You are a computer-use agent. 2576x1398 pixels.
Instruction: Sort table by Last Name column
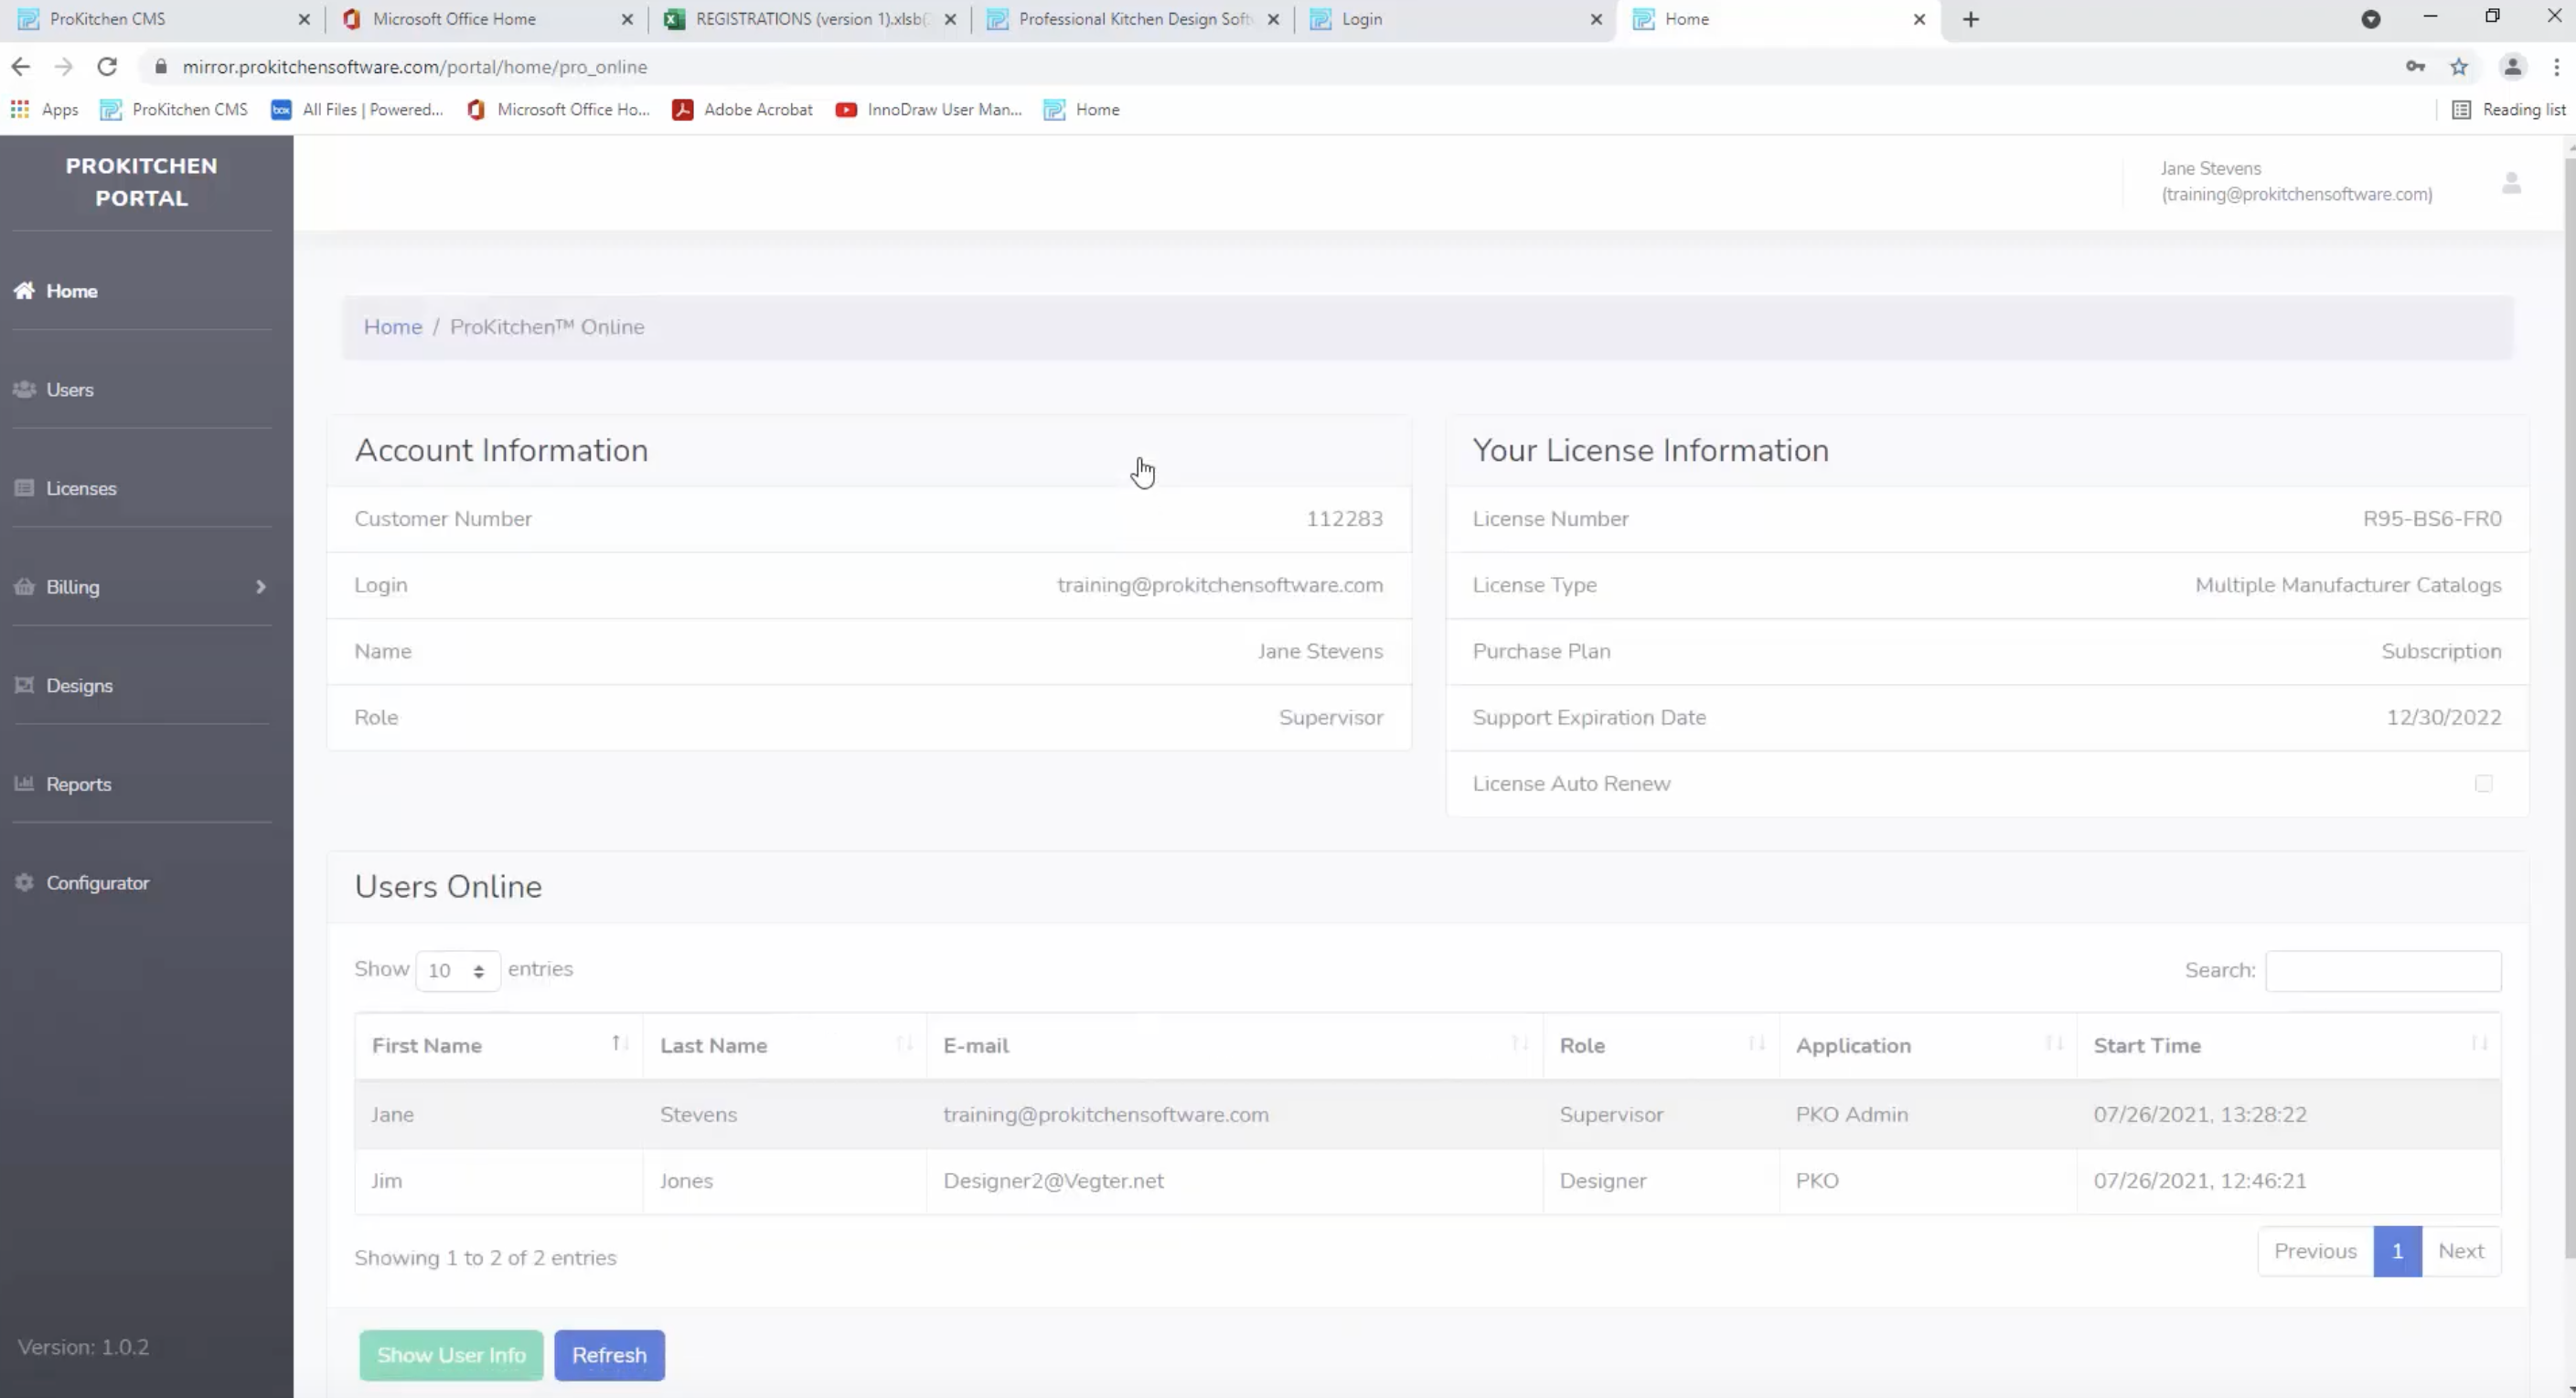pos(785,1046)
